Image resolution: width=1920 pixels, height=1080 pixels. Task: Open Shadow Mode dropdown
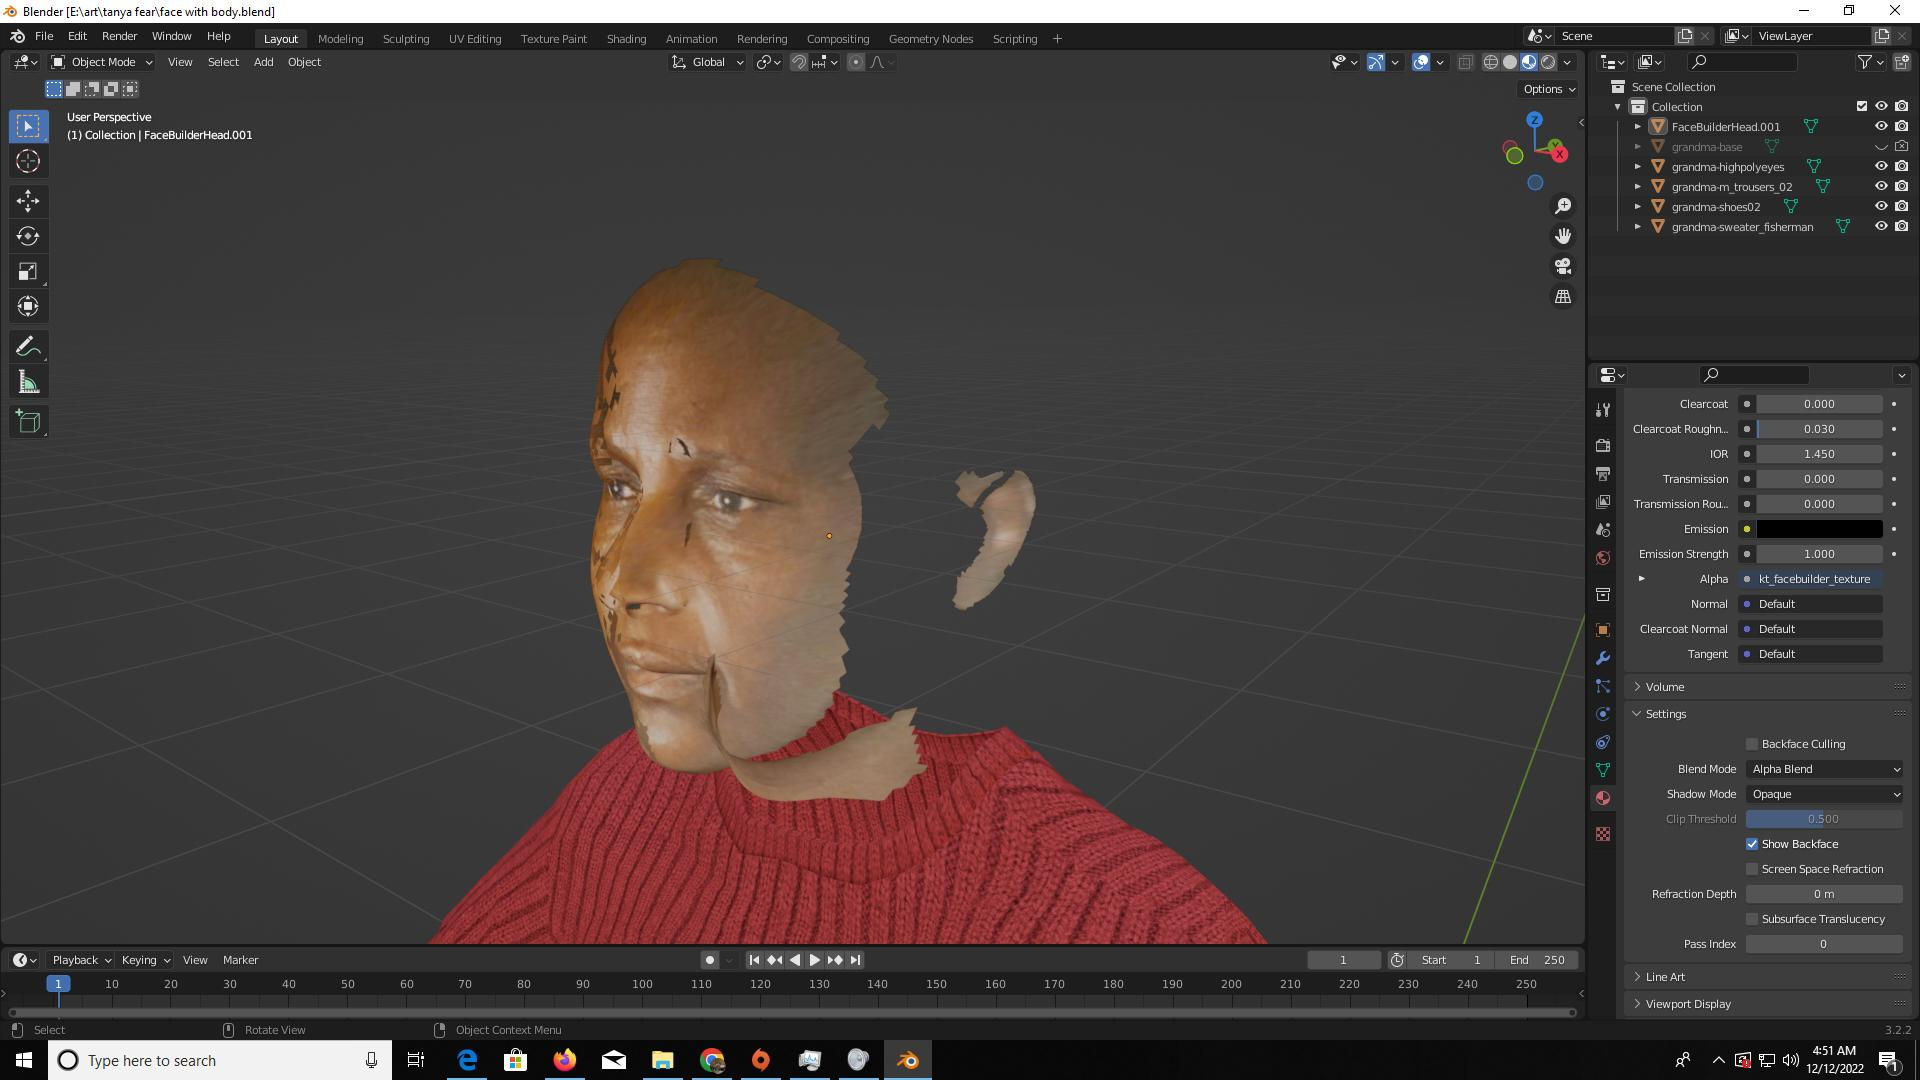pos(1824,794)
